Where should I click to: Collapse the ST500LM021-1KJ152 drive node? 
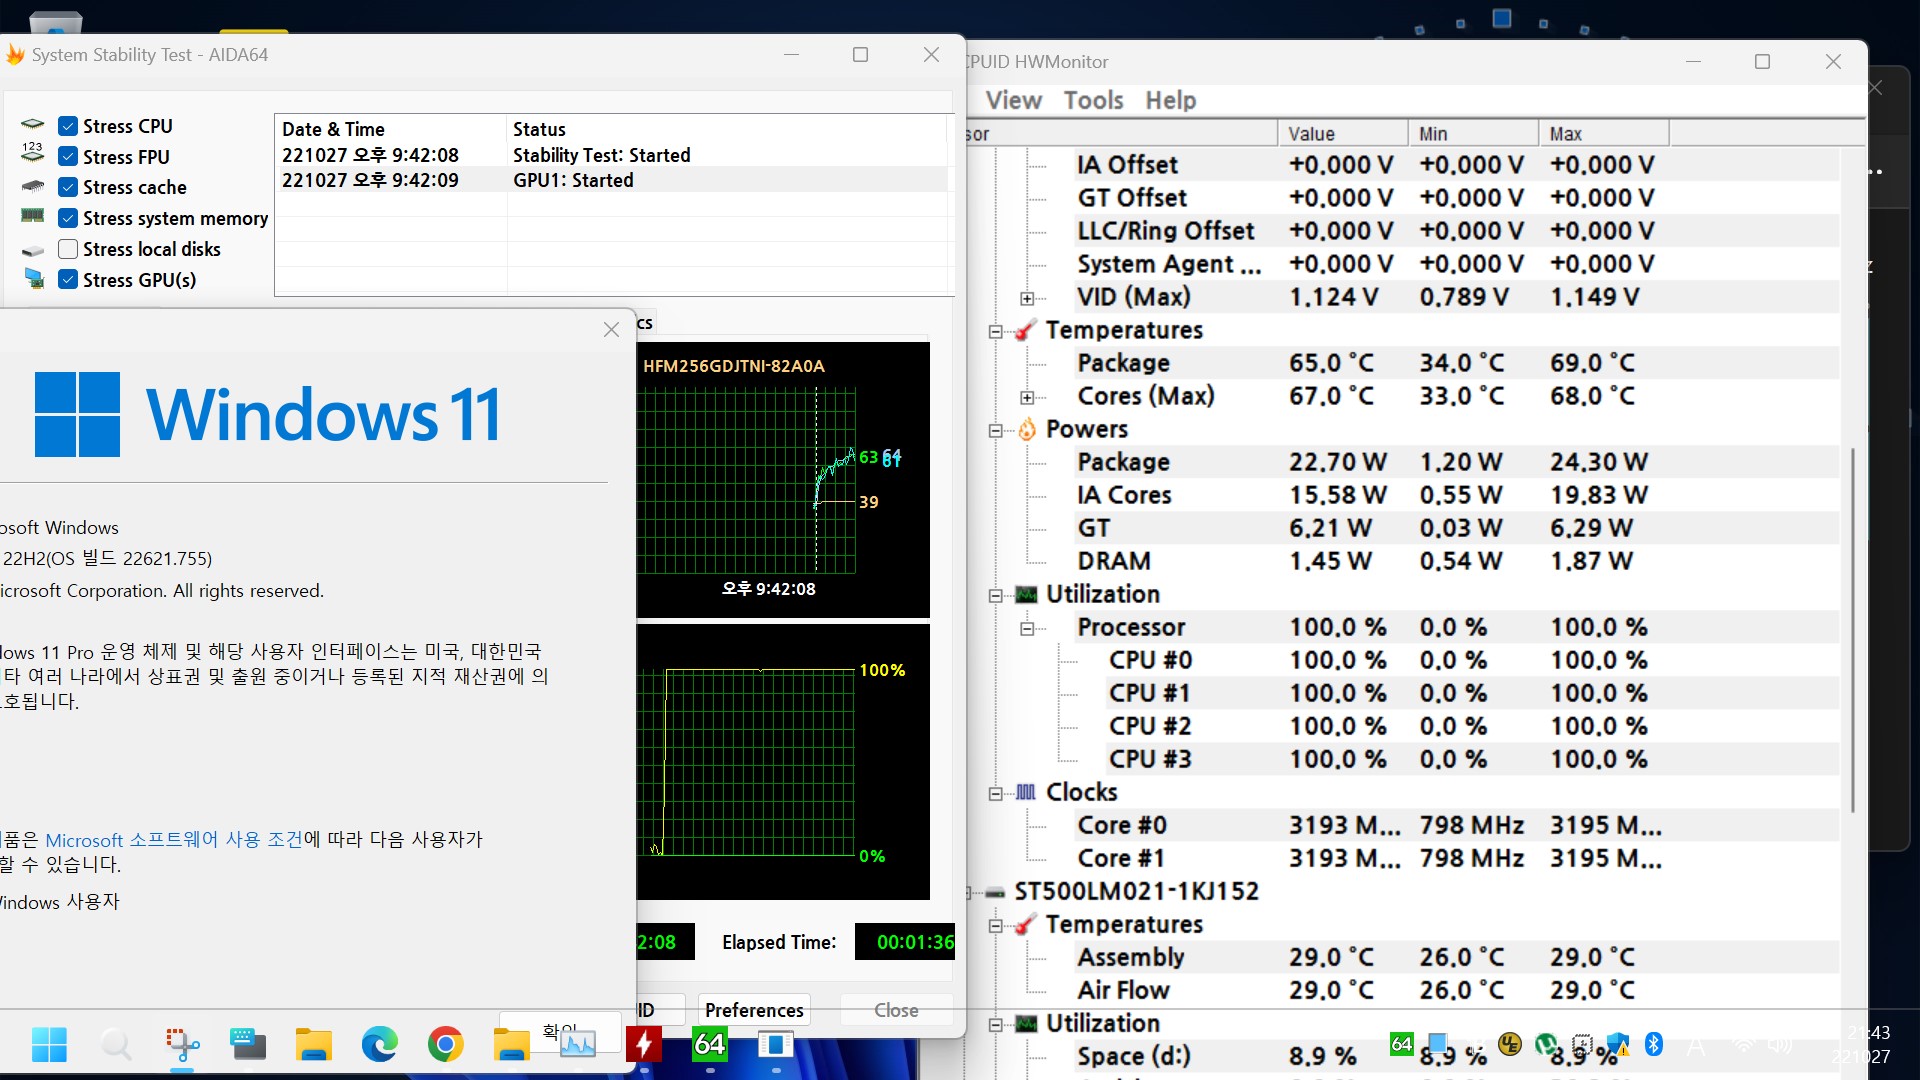pos(968,892)
